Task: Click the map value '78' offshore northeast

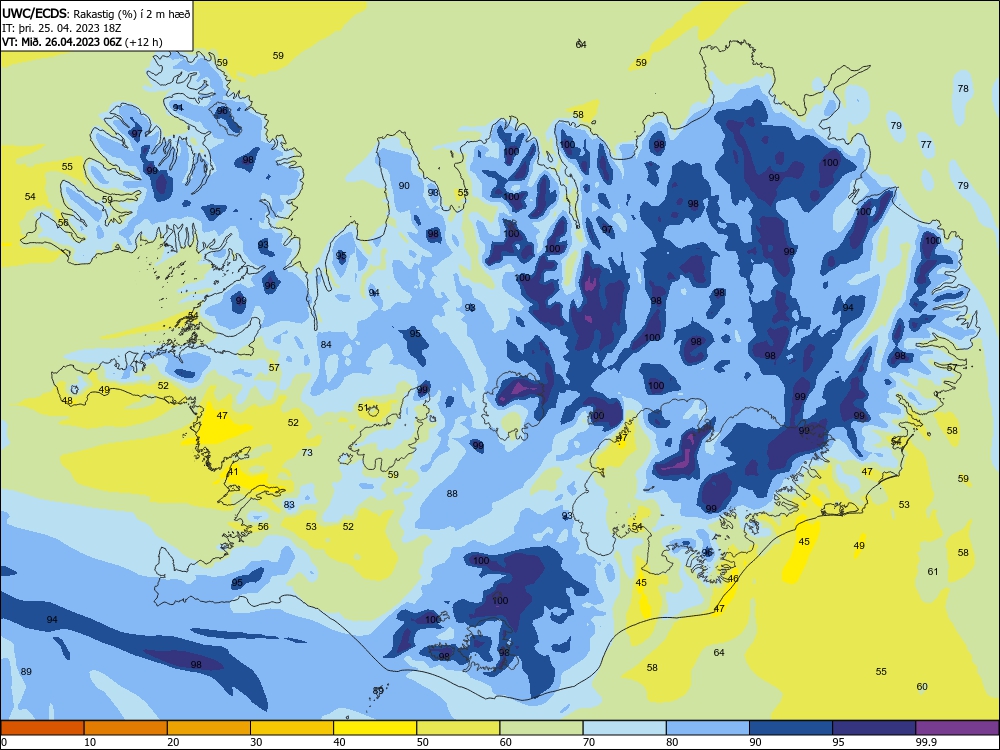Action: [x=963, y=88]
